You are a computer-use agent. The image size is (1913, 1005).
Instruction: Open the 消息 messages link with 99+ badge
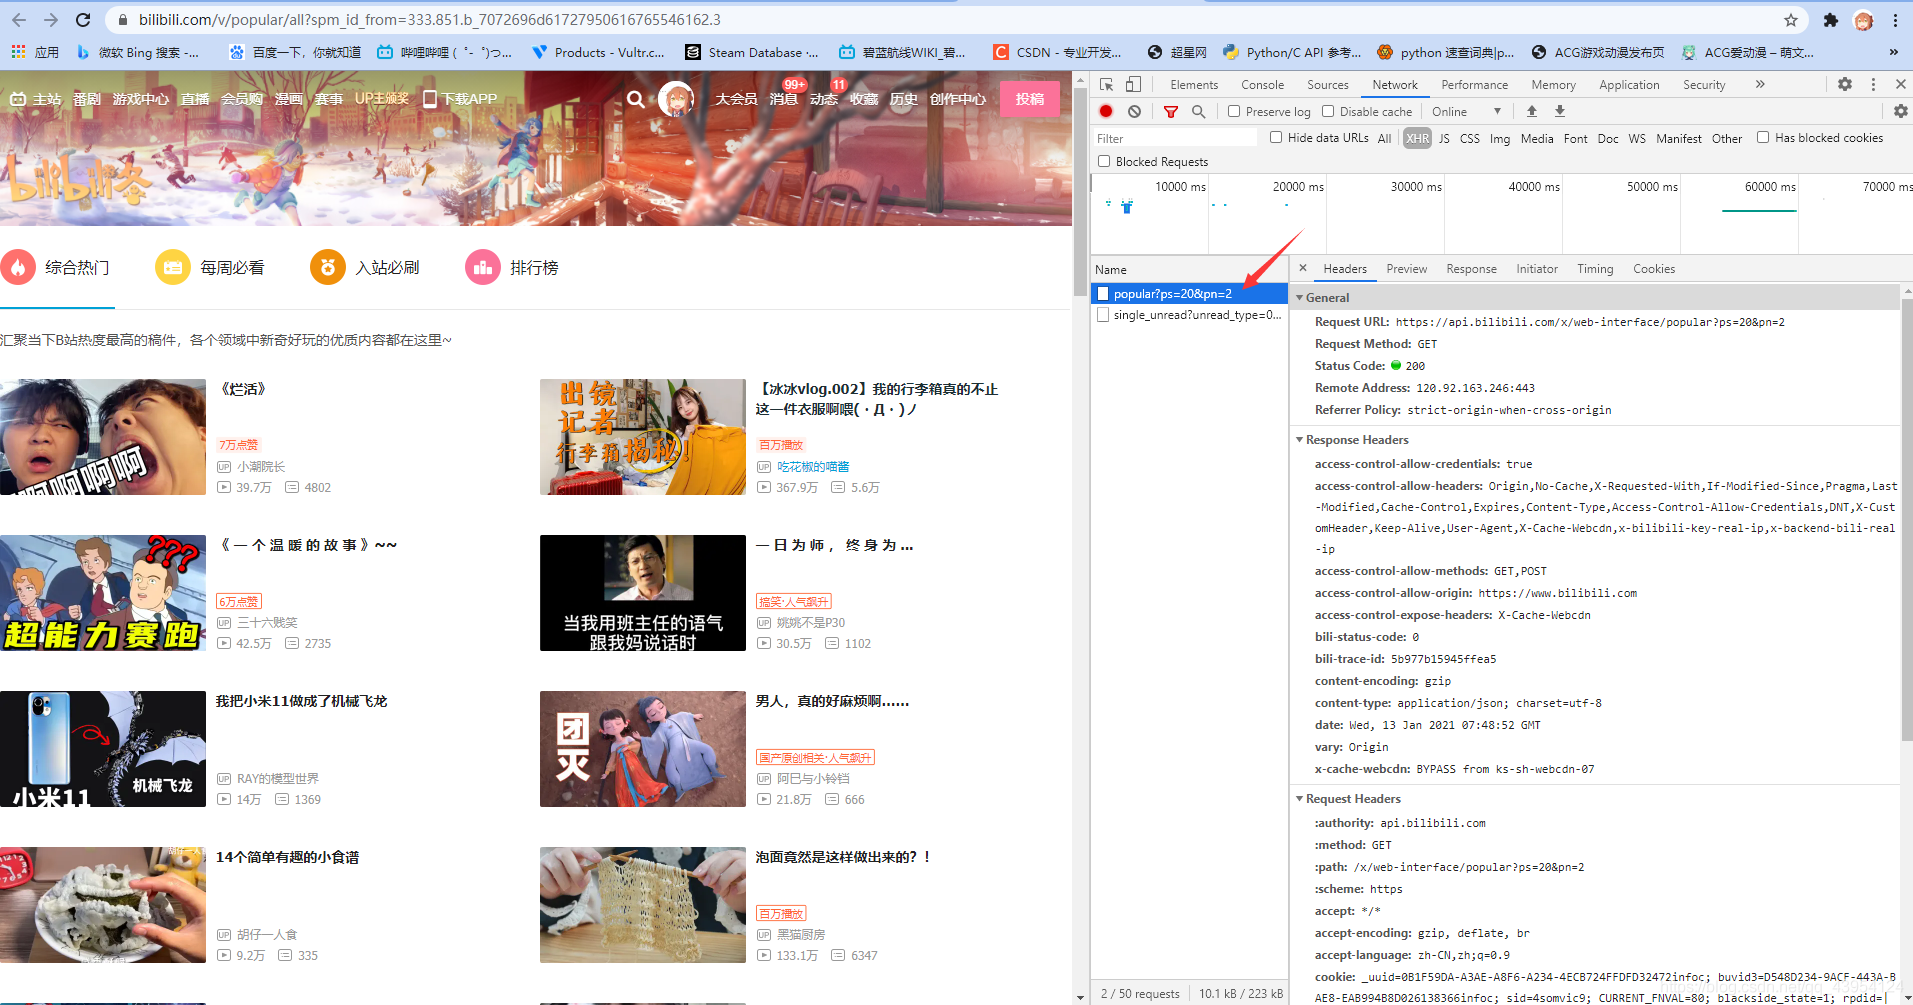(784, 99)
